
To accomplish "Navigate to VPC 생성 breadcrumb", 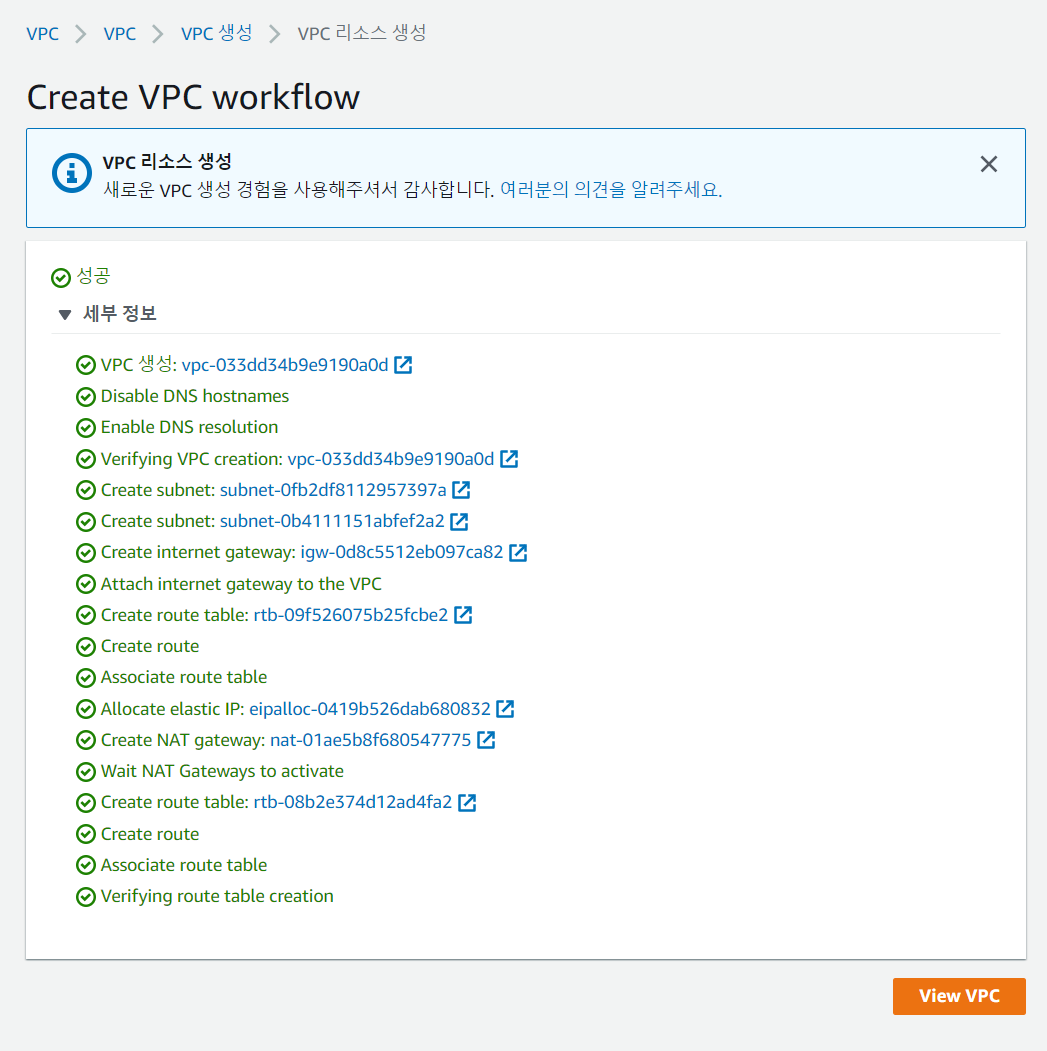I will click(217, 33).
